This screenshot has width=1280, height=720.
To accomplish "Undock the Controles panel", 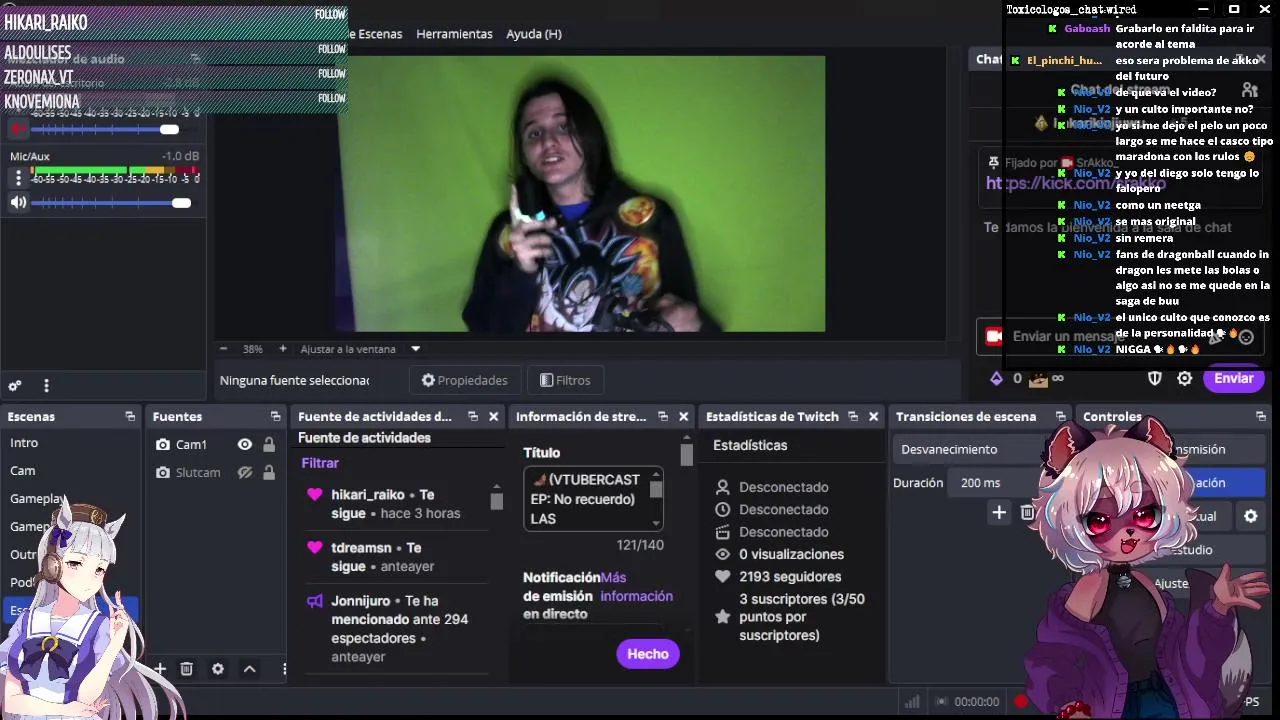I will [x=1261, y=417].
